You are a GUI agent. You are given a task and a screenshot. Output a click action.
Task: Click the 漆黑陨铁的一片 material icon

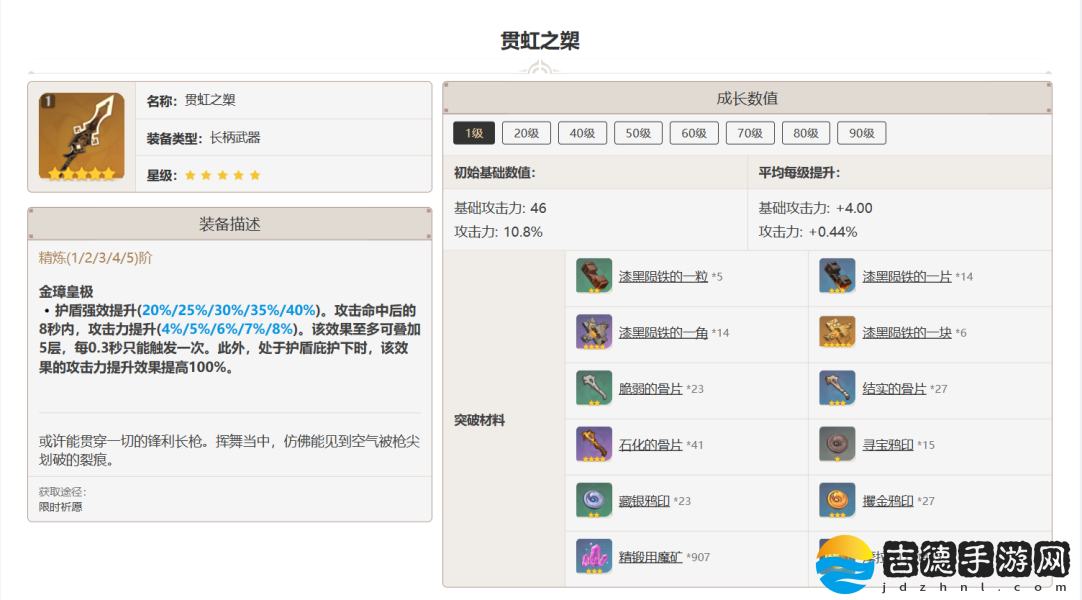[837, 276]
